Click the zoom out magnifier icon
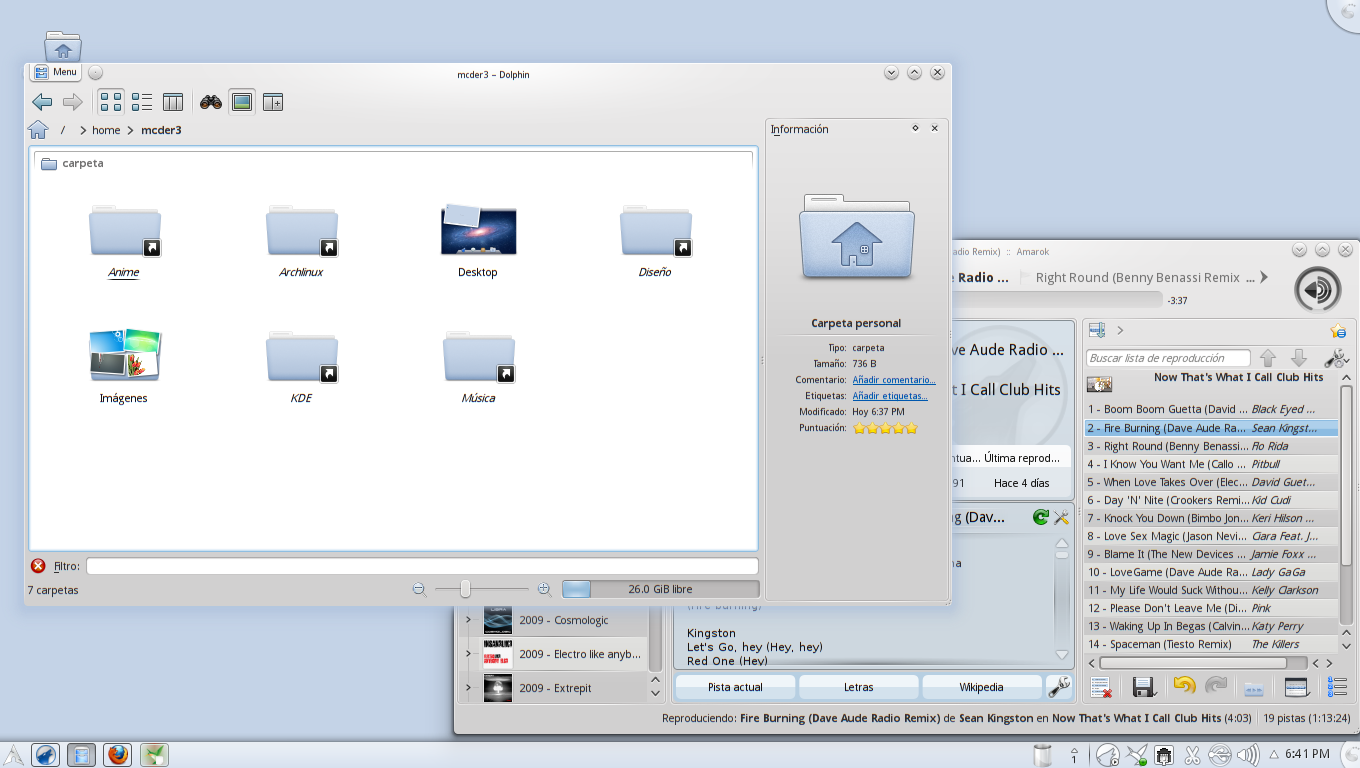This screenshot has height=768, width=1360. point(420,590)
